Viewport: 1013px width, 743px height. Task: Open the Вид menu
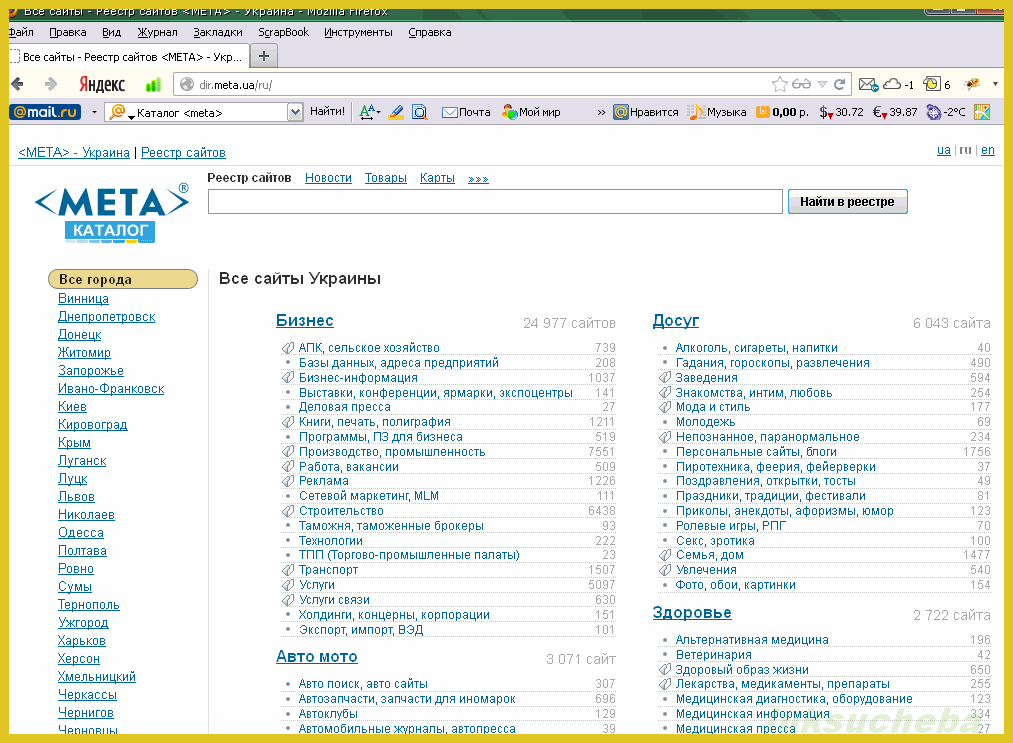pos(112,32)
